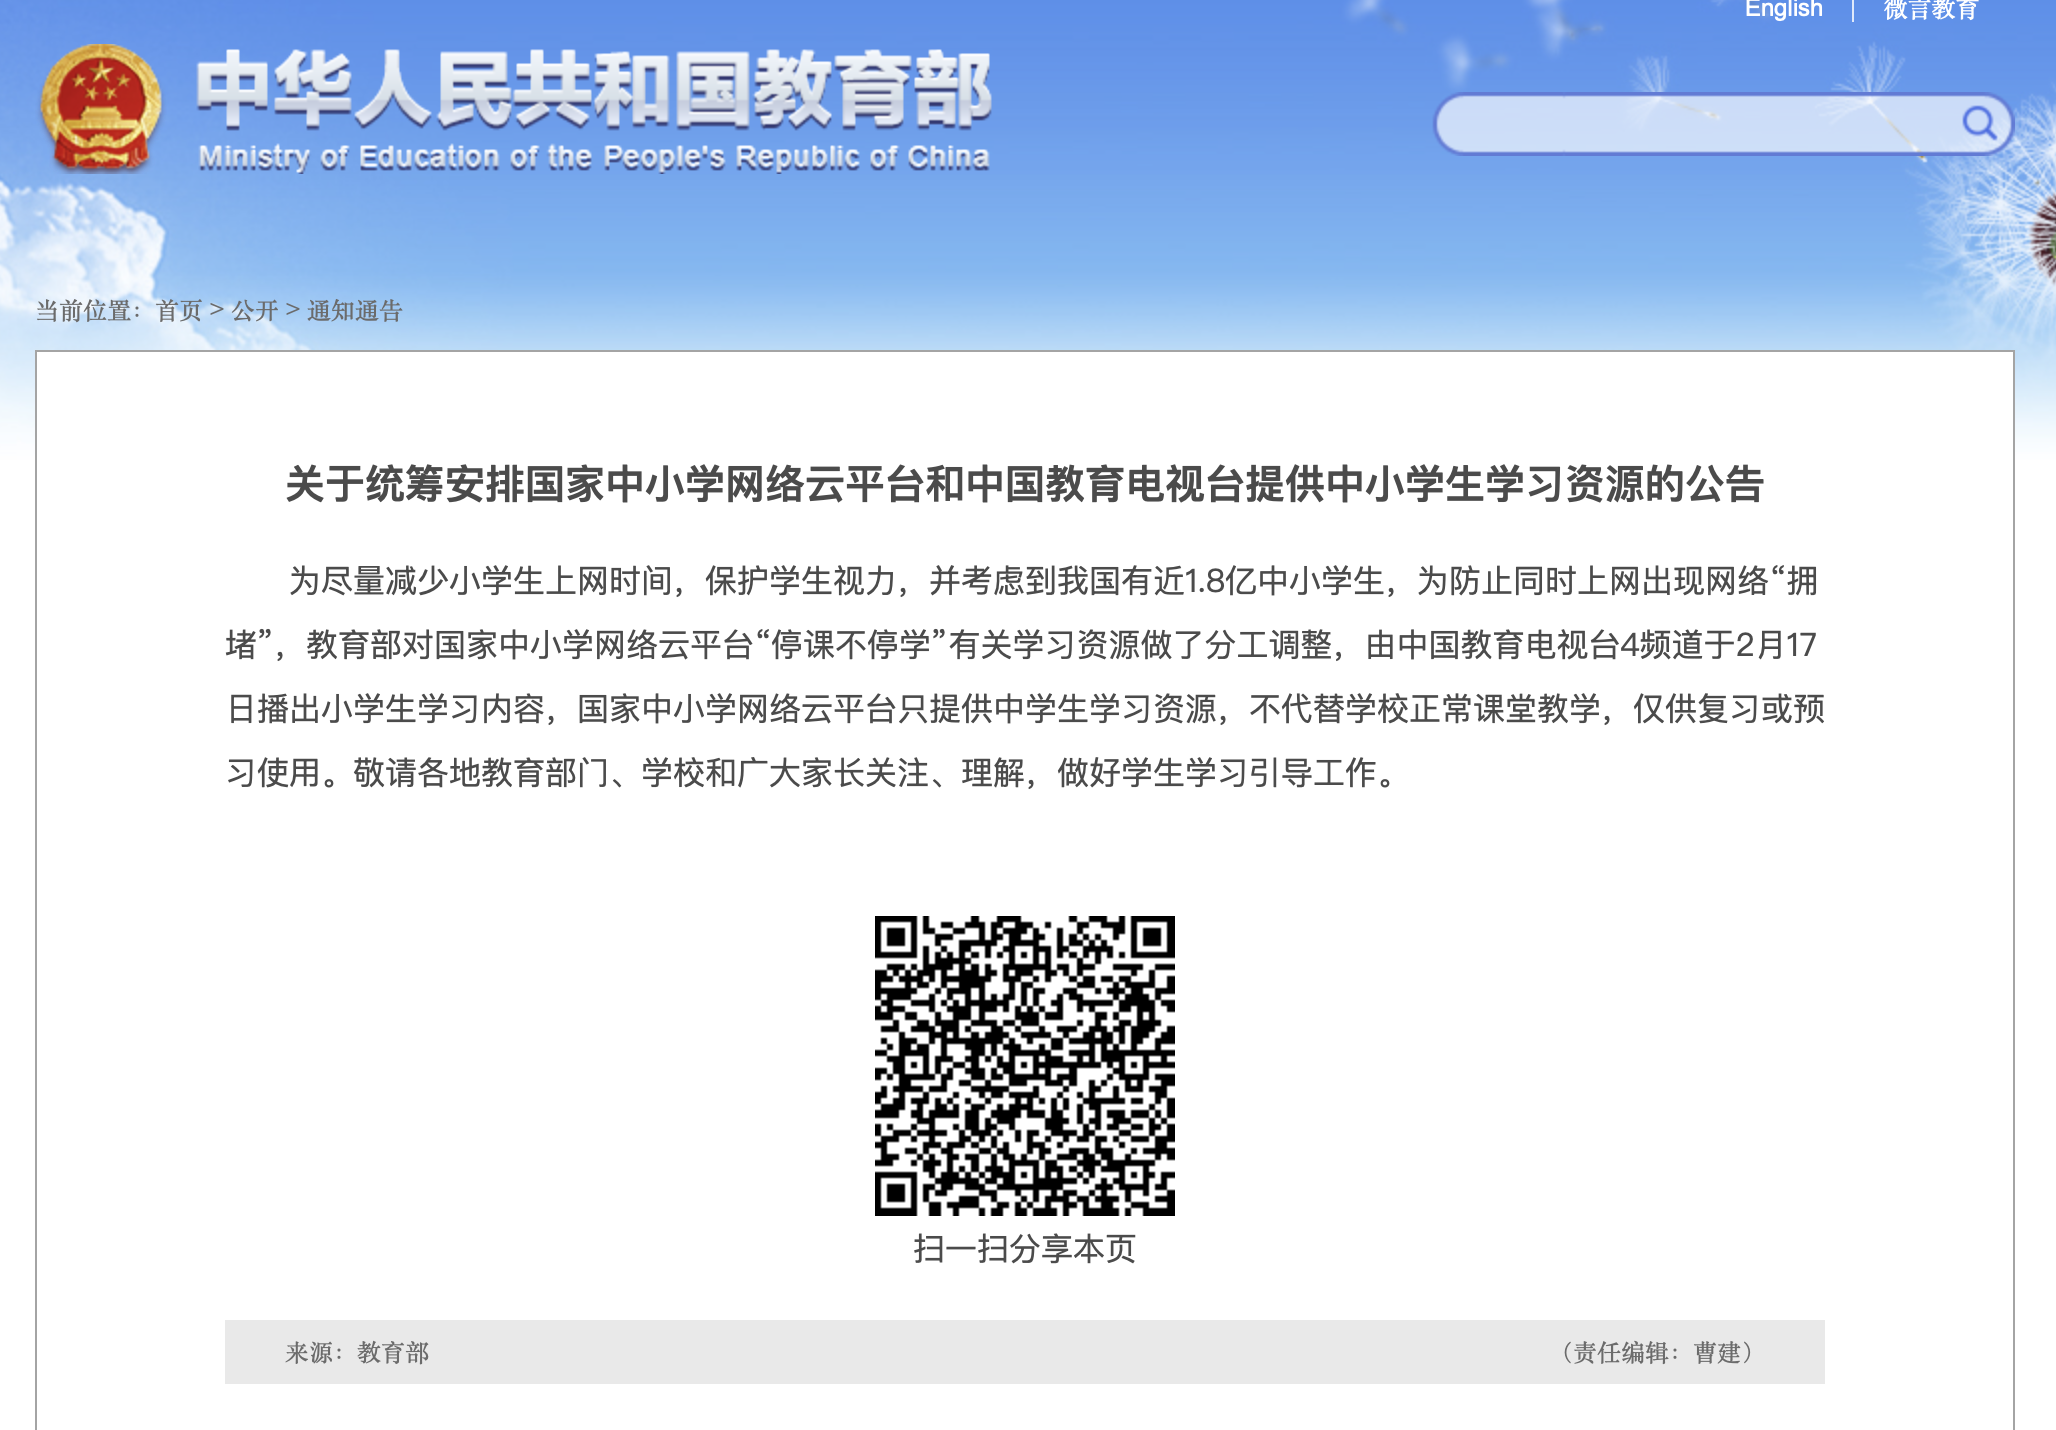The width and height of the screenshot is (2056, 1430).
Task: Click the arrow between 首页 and 公开
Action: pos(217,311)
